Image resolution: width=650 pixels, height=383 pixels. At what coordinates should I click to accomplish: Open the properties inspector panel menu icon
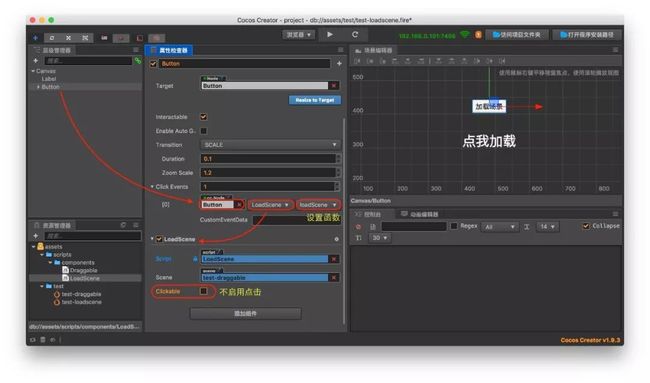click(x=340, y=50)
